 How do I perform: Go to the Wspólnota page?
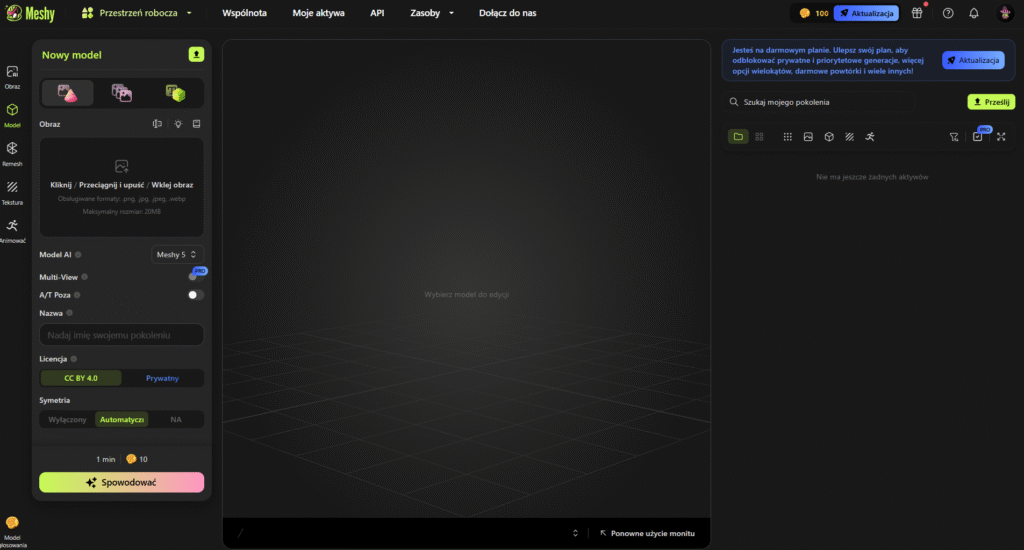coord(244,13)
